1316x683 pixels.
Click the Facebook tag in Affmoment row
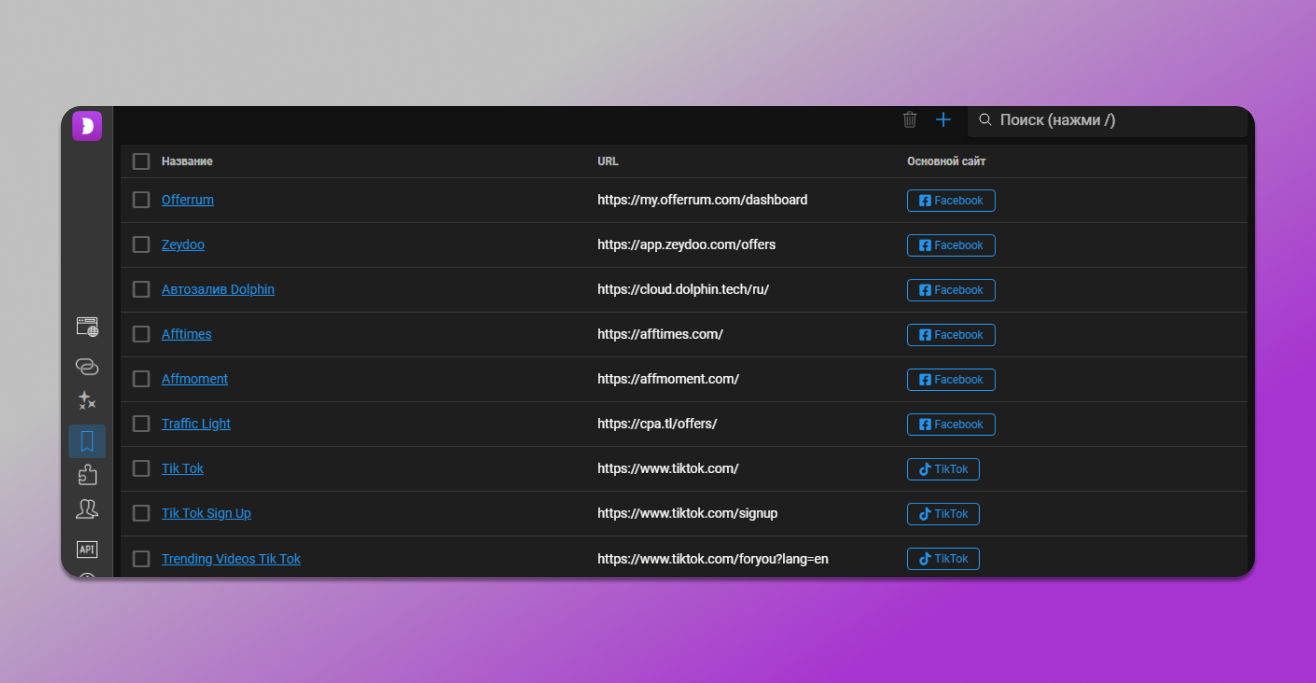tap(950, 380)
